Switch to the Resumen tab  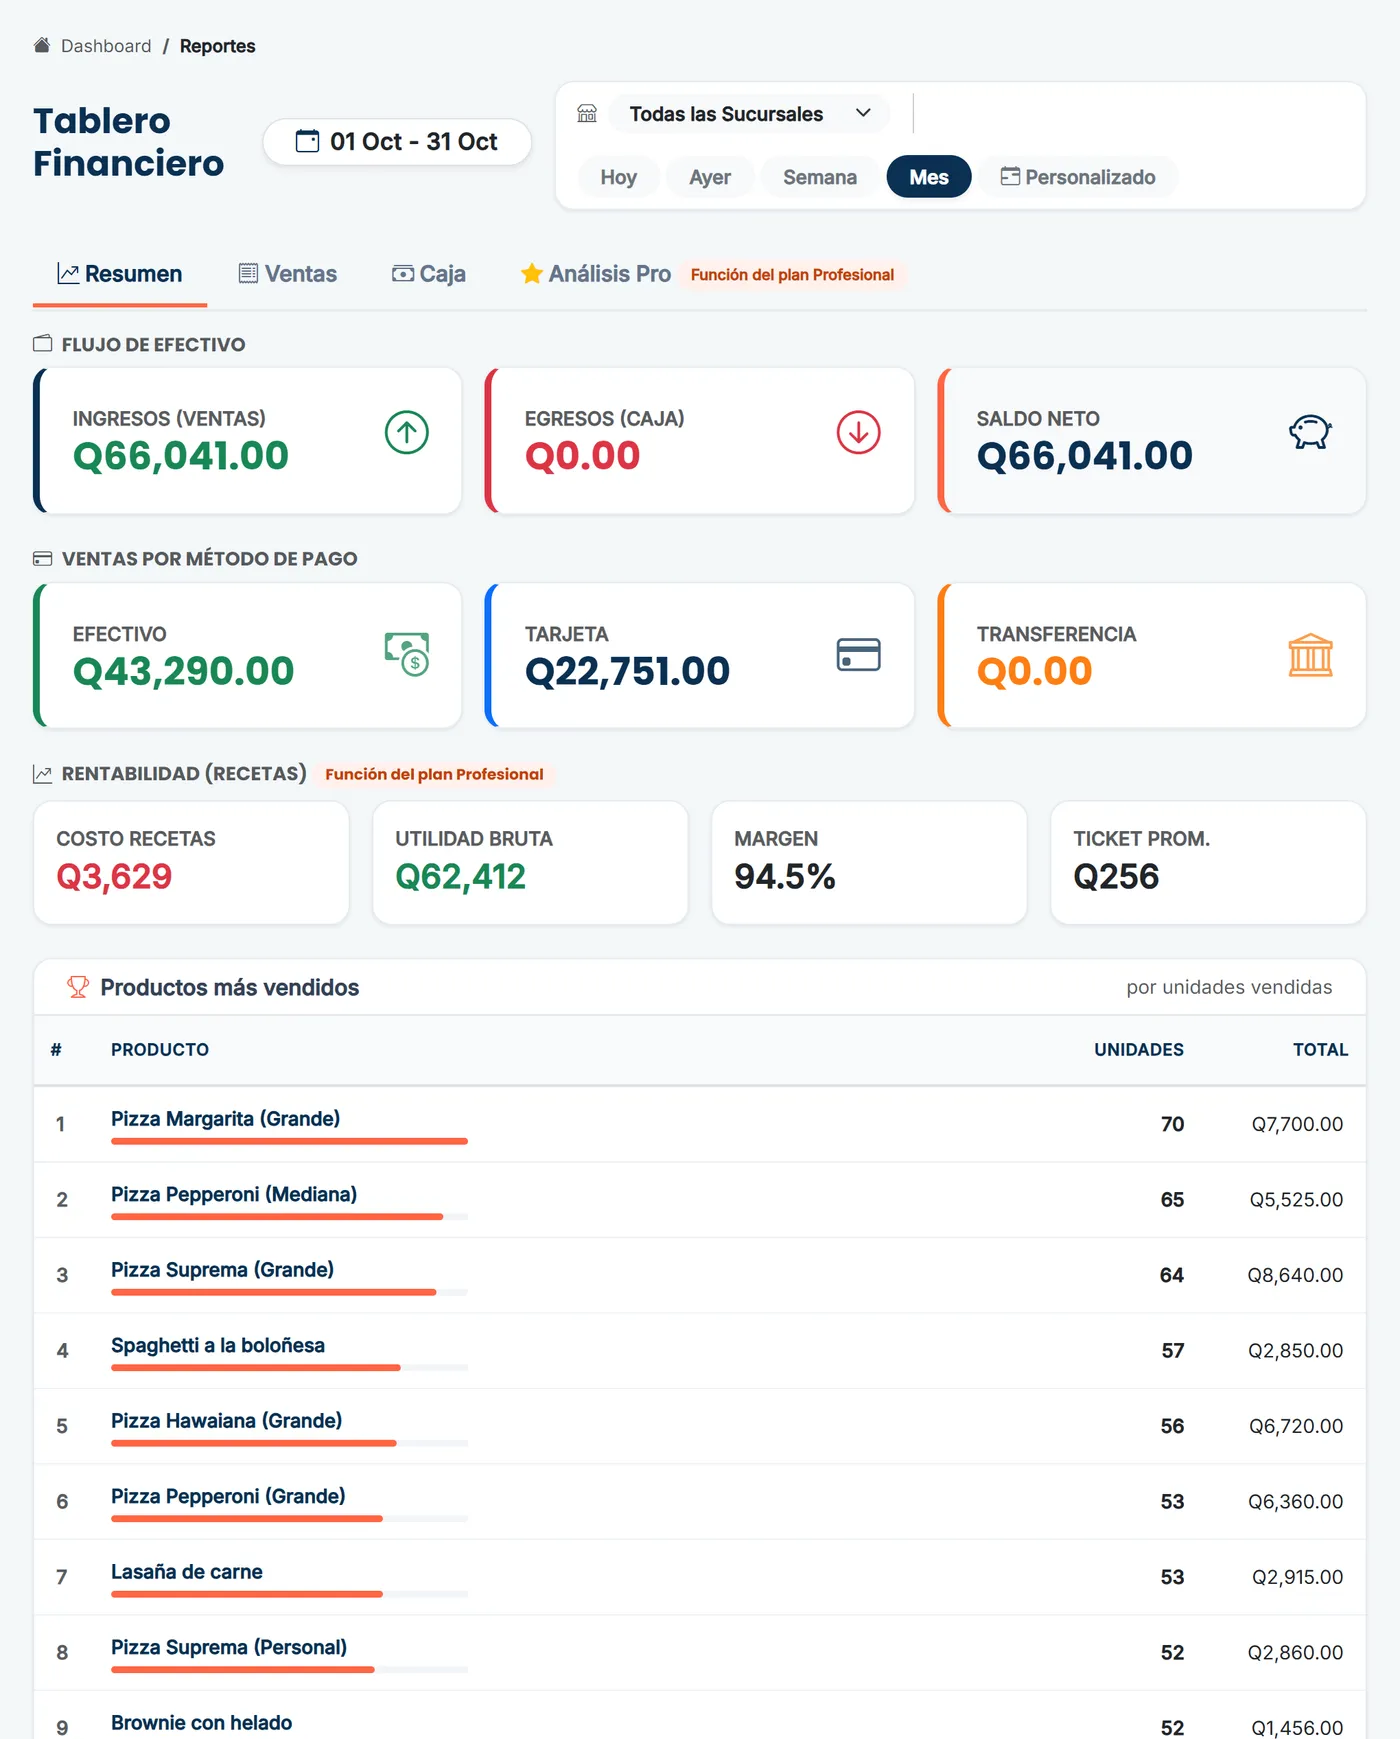(x=120, y=274)
